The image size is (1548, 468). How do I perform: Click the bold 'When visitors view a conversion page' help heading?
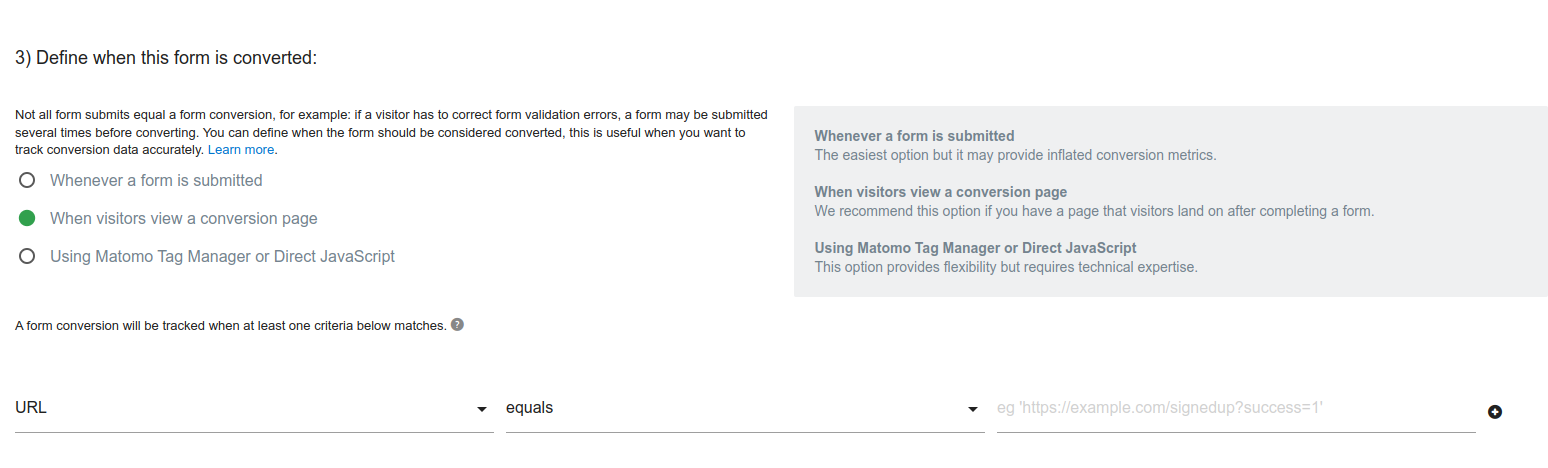(940, 192)
